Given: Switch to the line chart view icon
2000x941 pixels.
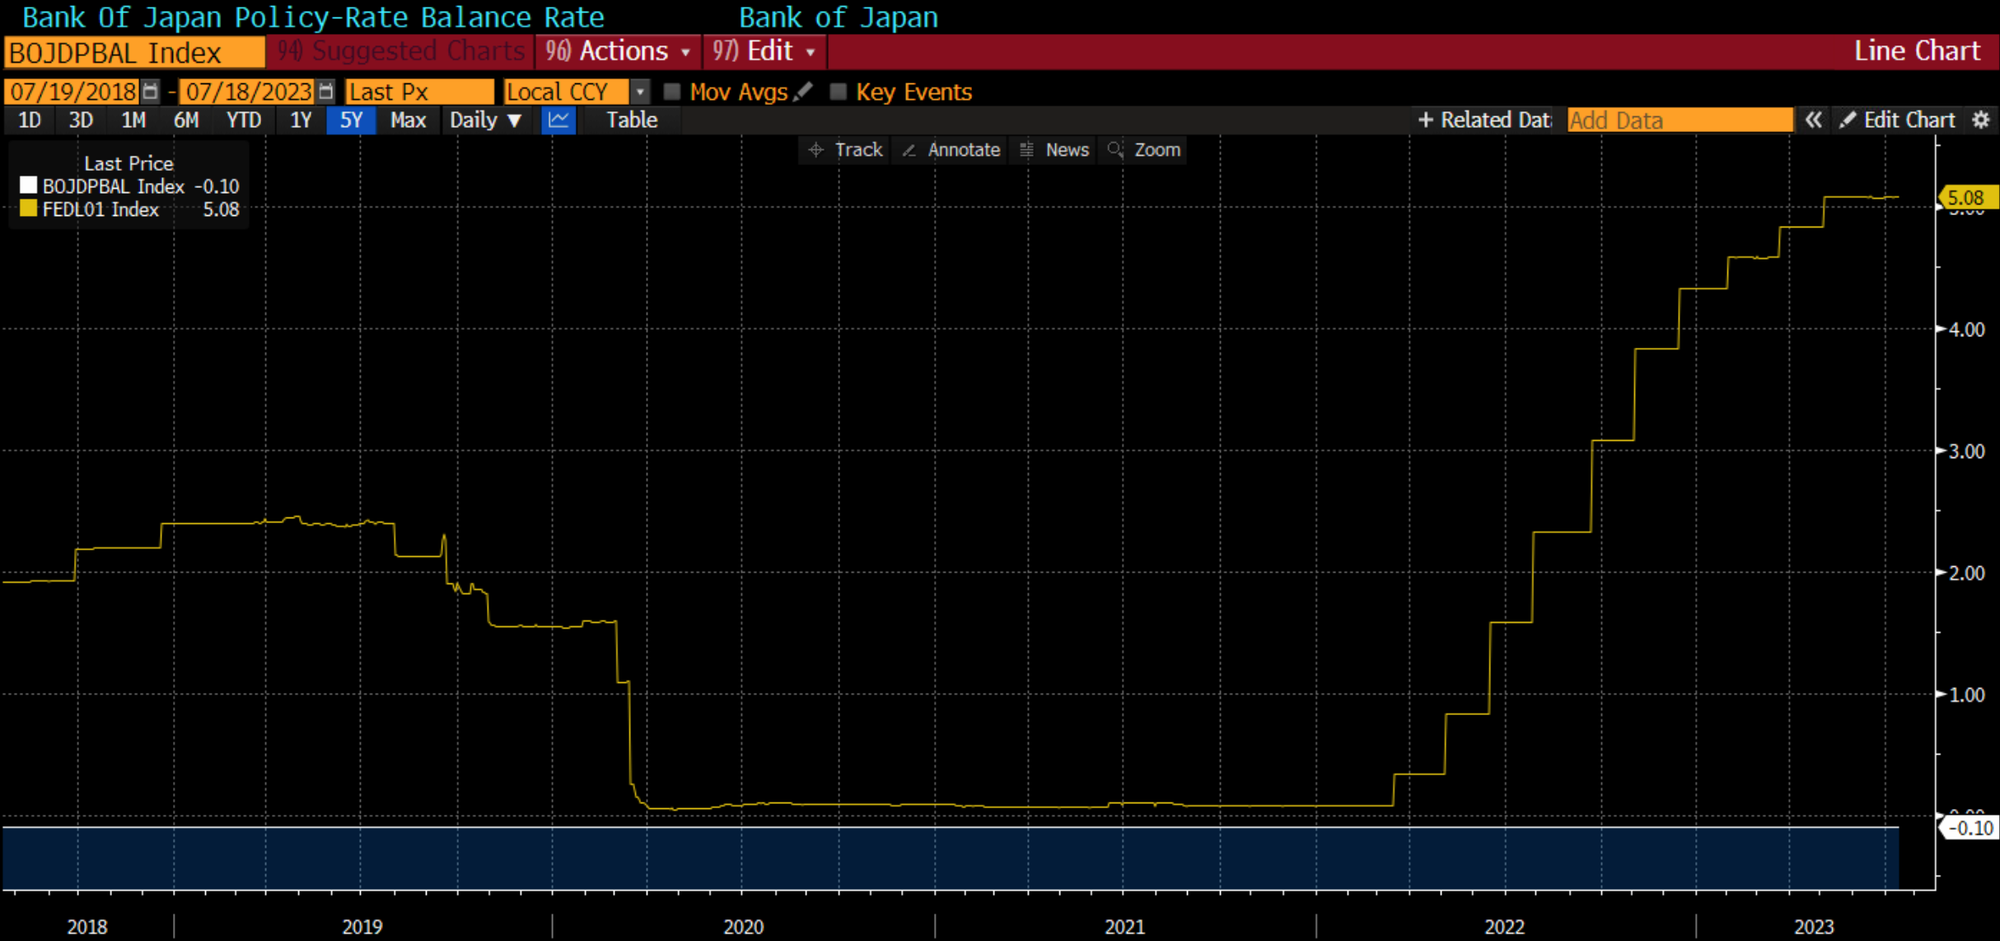Looking at the screenshot, I should point(558,120).
